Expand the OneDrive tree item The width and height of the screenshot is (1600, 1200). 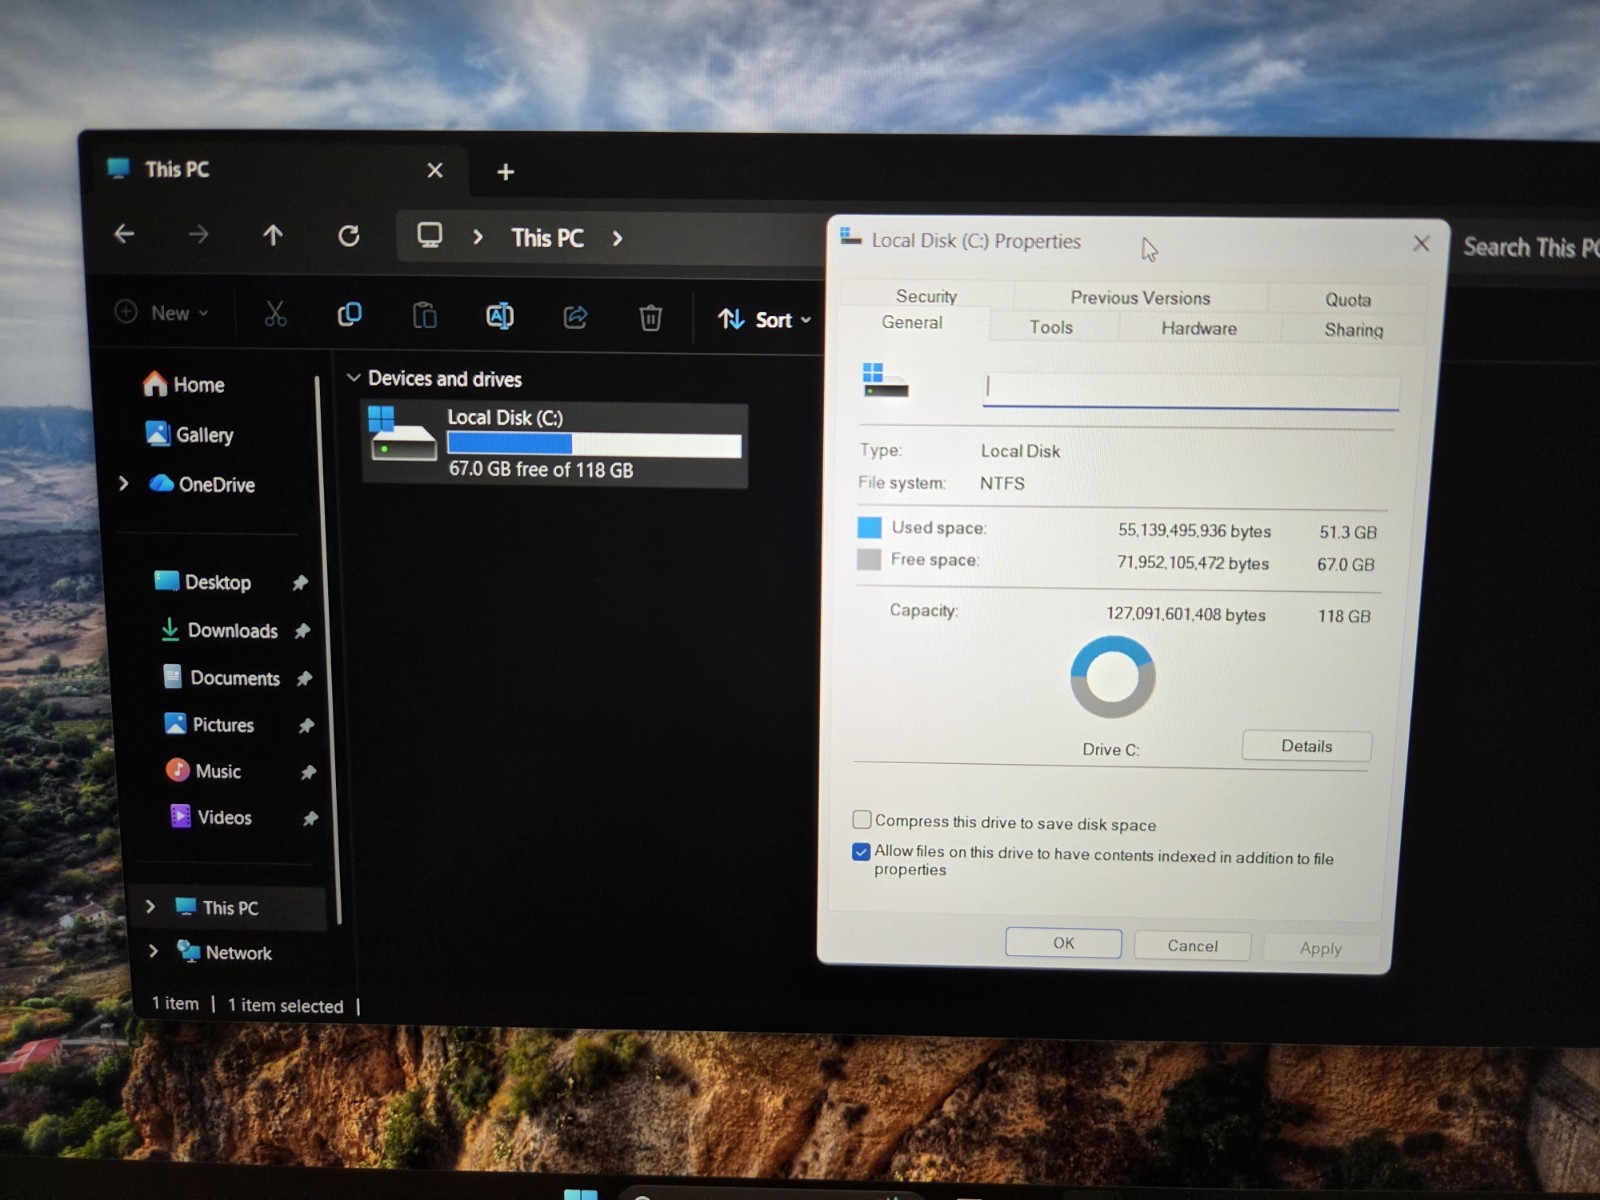click(123, 483)
